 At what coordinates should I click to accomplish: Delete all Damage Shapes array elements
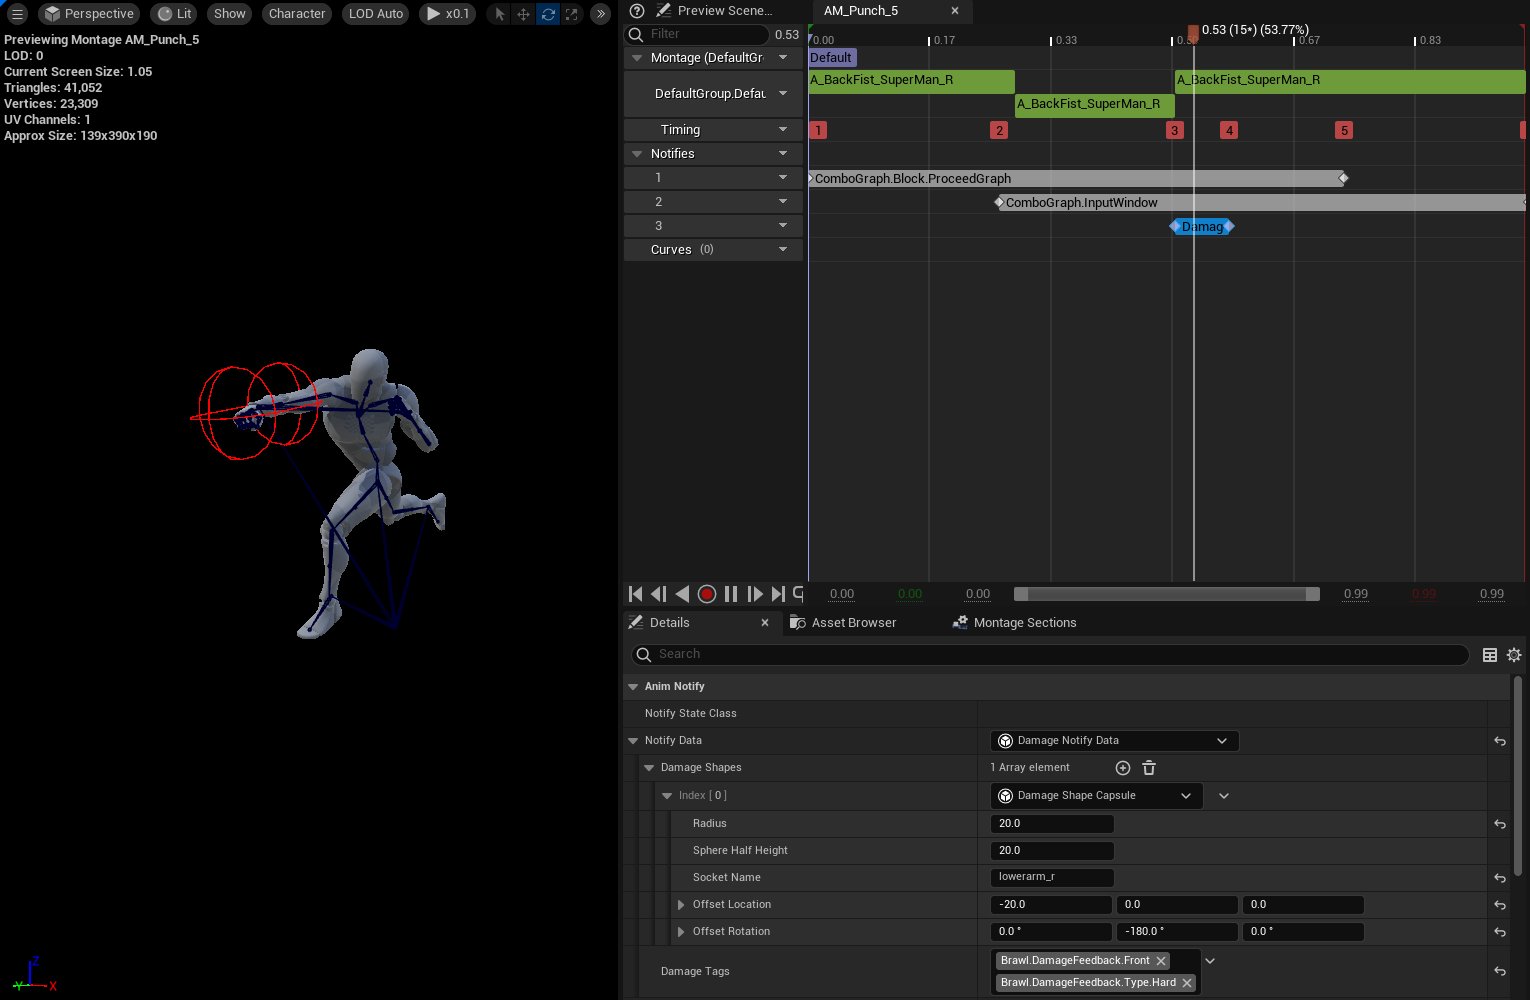pyautogui.click(x=1149, y=768)
